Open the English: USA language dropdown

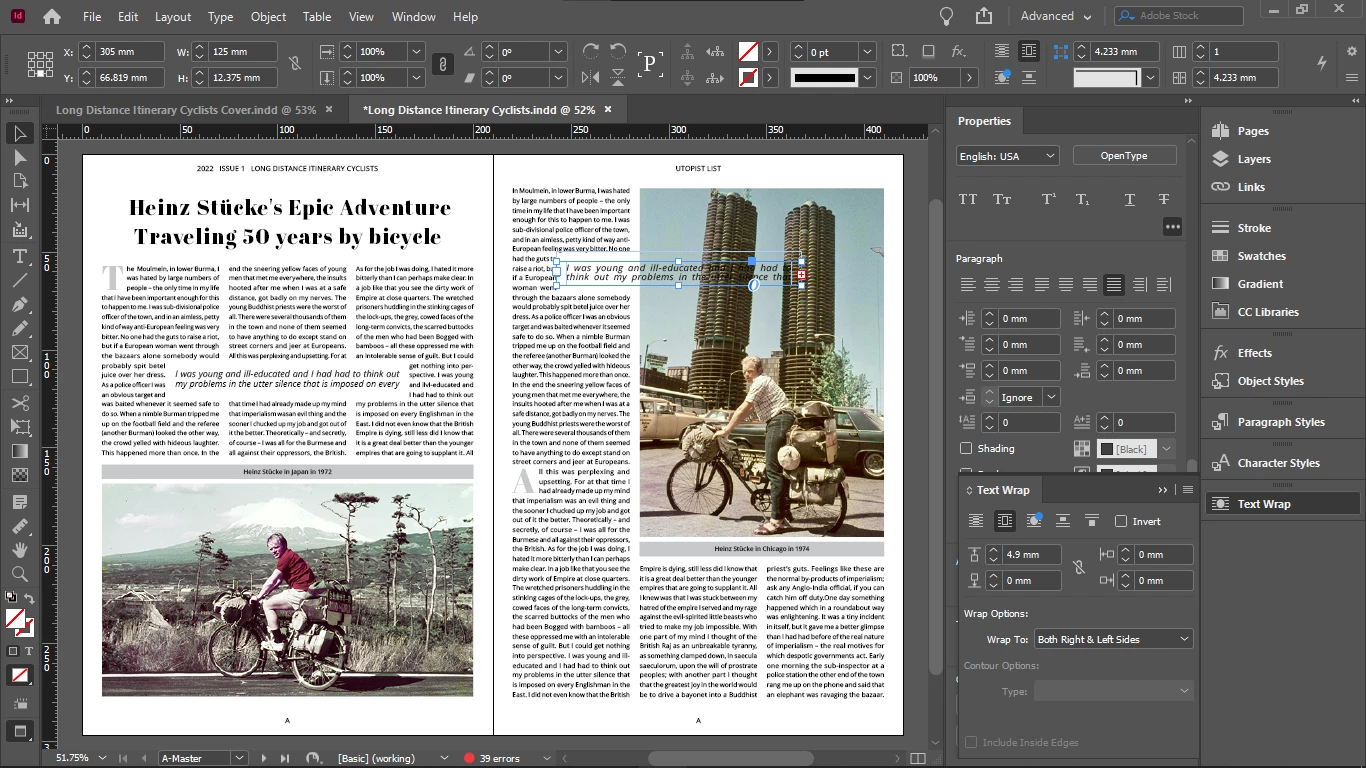[x=1007, y=156]
